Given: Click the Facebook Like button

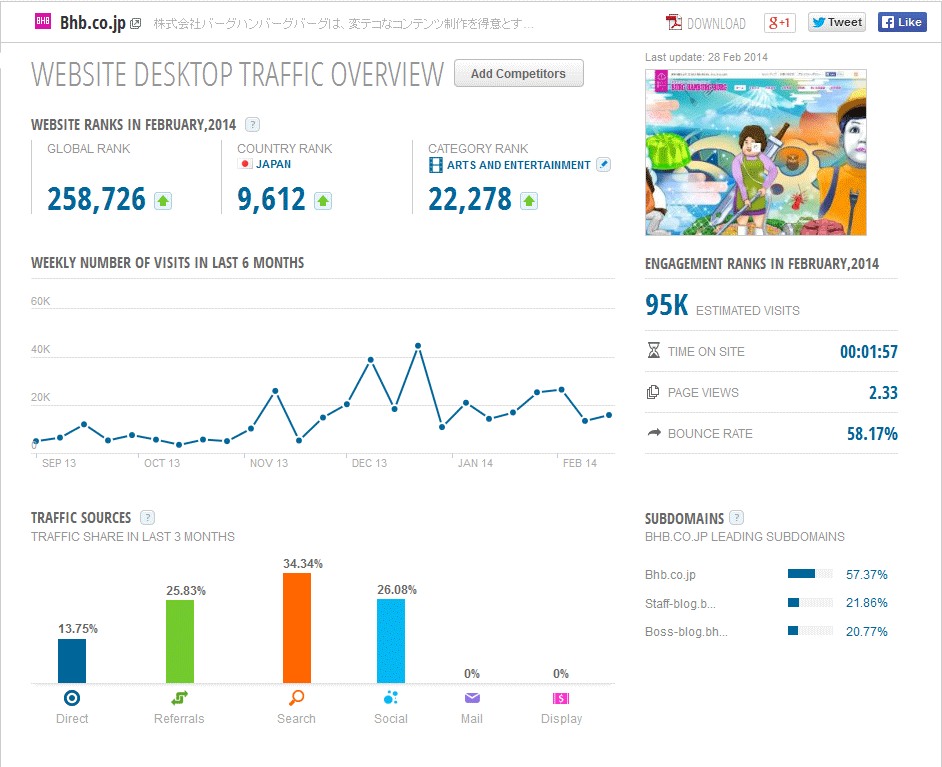Looking at the screenshot, I should 901,23.
